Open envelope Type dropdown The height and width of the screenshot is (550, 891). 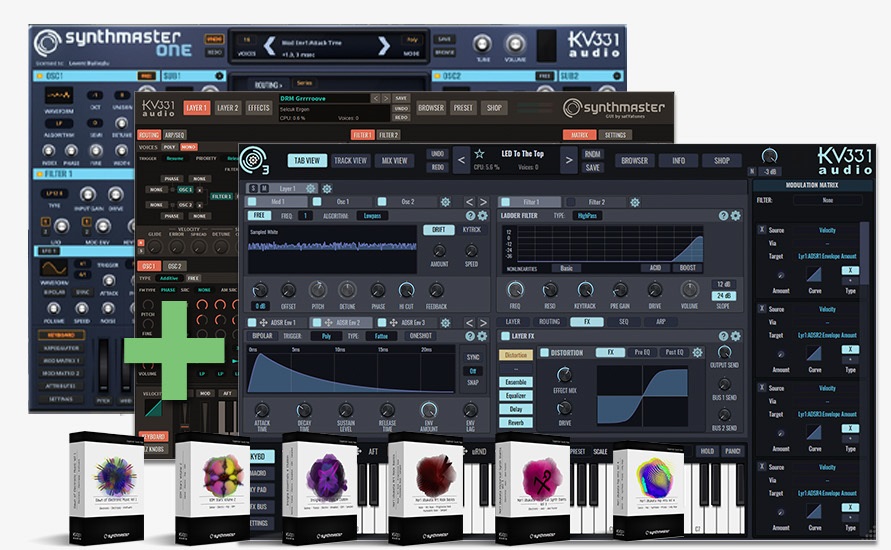381,336
